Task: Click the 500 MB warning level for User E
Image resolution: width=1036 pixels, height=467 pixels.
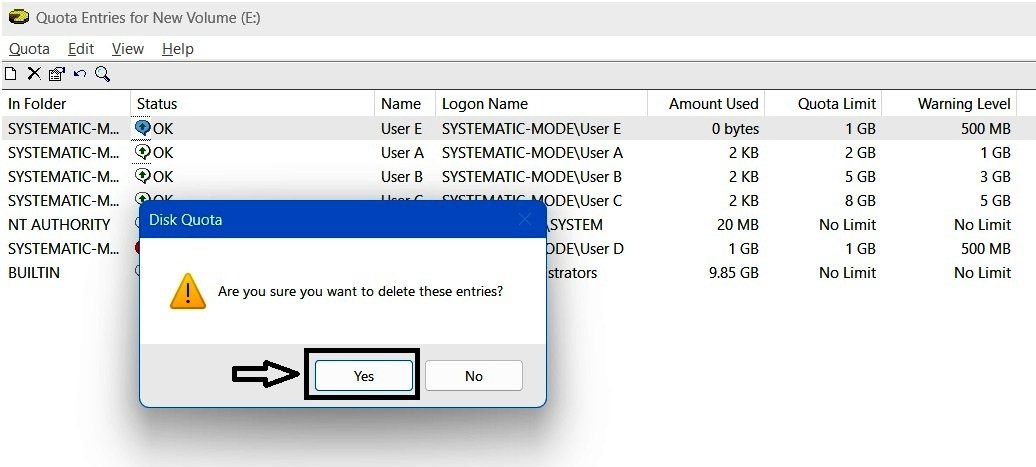Action: (x=986, y=129)
